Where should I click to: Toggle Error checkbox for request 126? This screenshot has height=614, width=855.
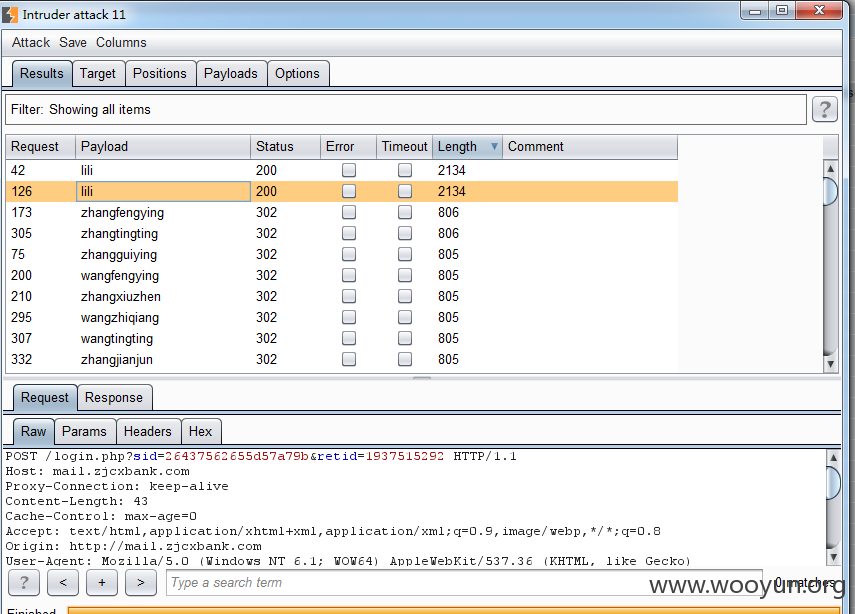pos(349,191)
